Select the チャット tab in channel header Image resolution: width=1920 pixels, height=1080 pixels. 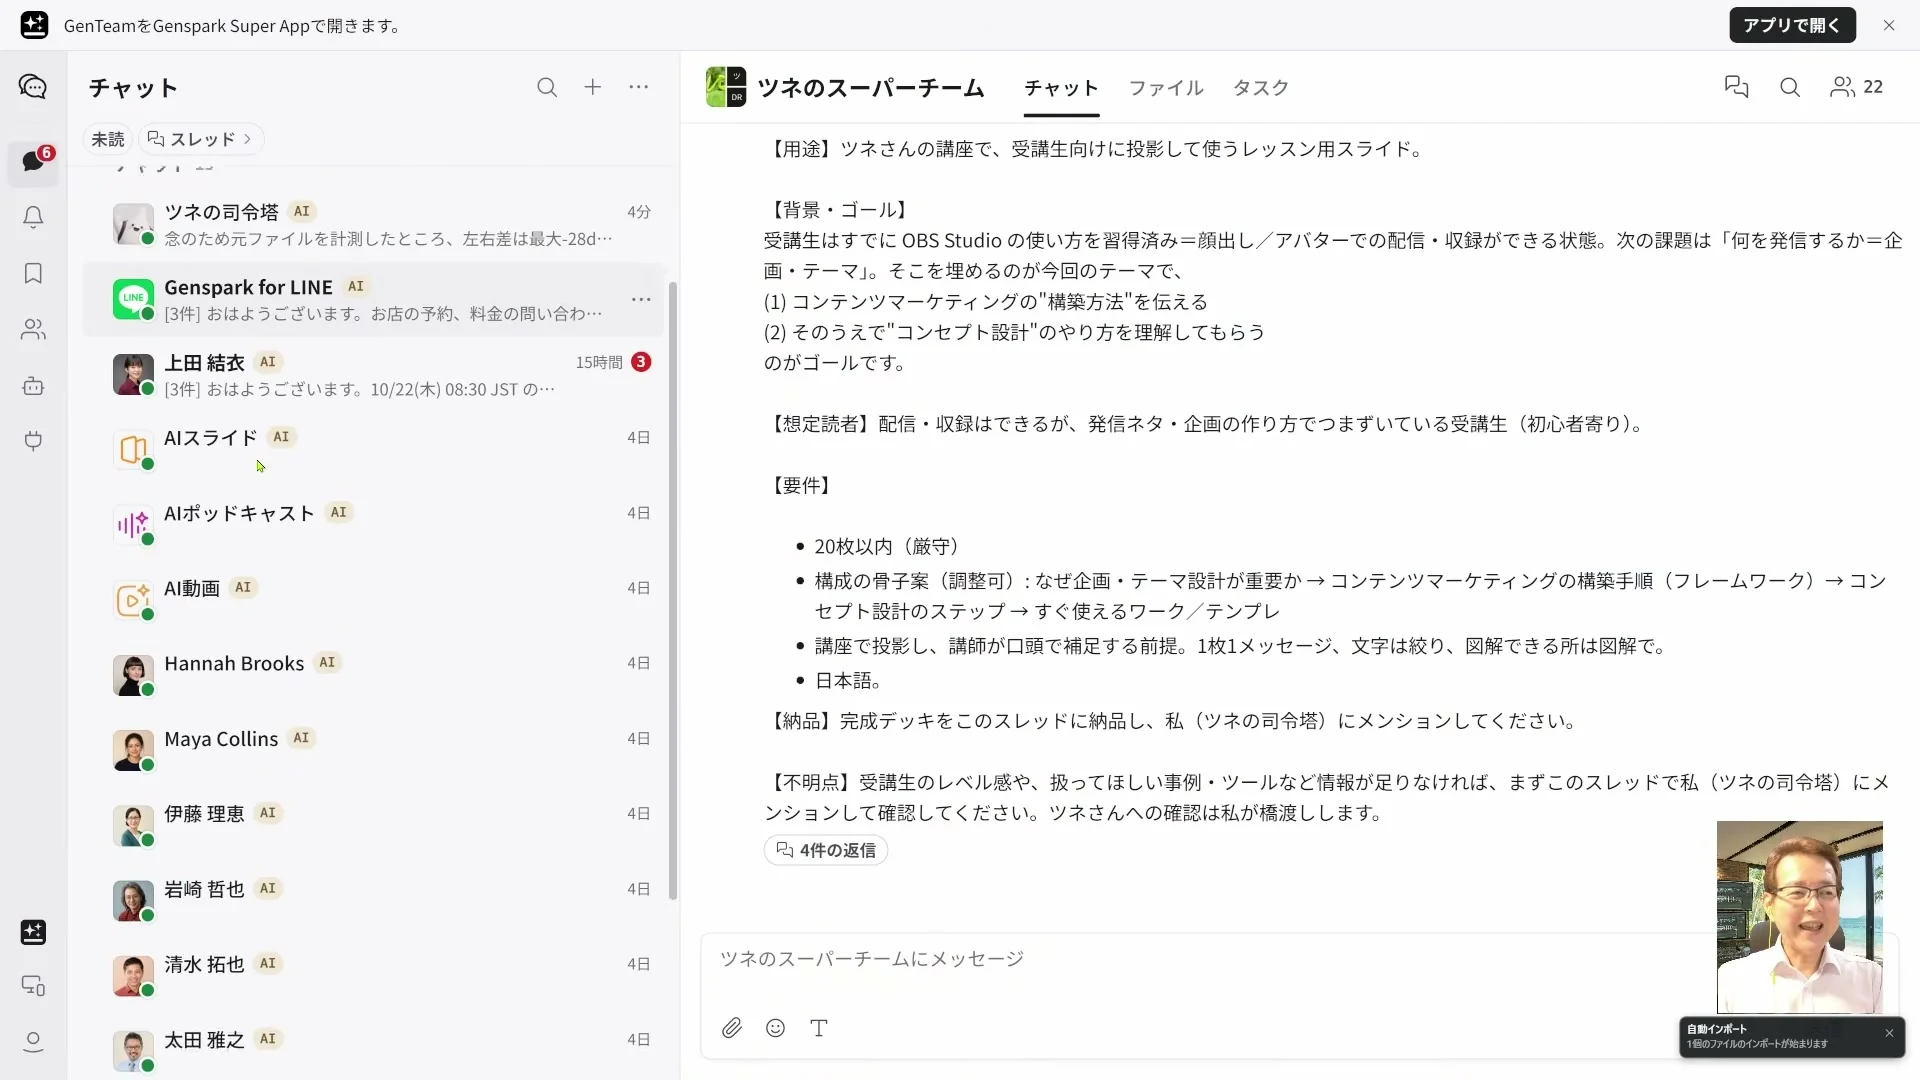click(x=1061, y=87)
